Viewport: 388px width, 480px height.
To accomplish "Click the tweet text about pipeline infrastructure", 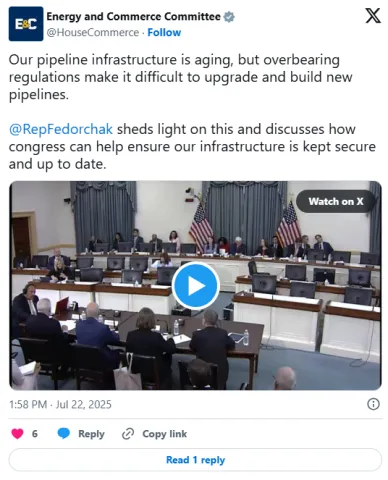I will [180, 77].
